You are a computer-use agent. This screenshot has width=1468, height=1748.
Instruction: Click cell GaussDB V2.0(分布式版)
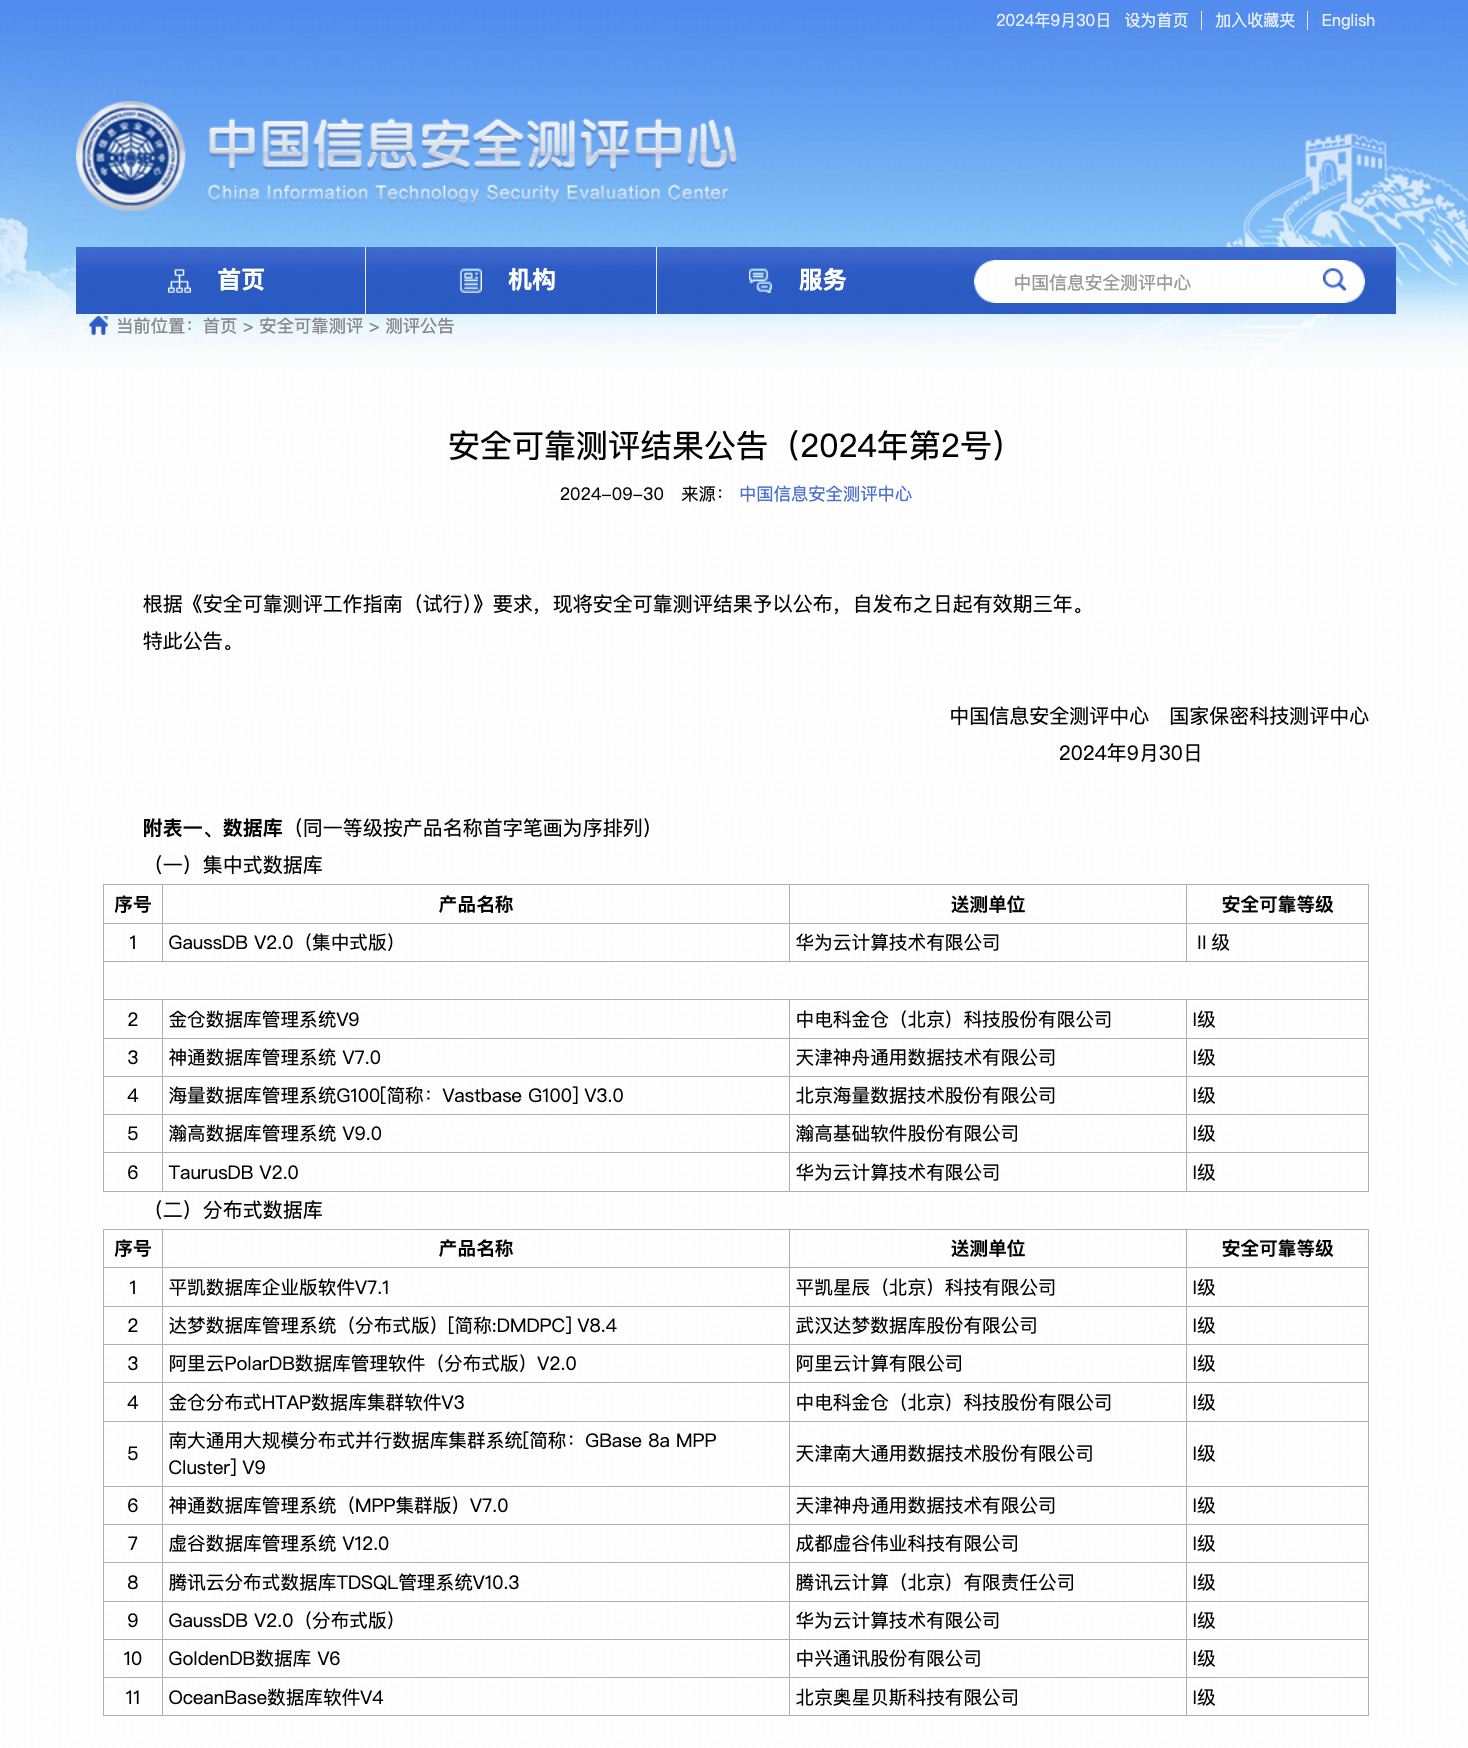click(x=476, y=1621)
